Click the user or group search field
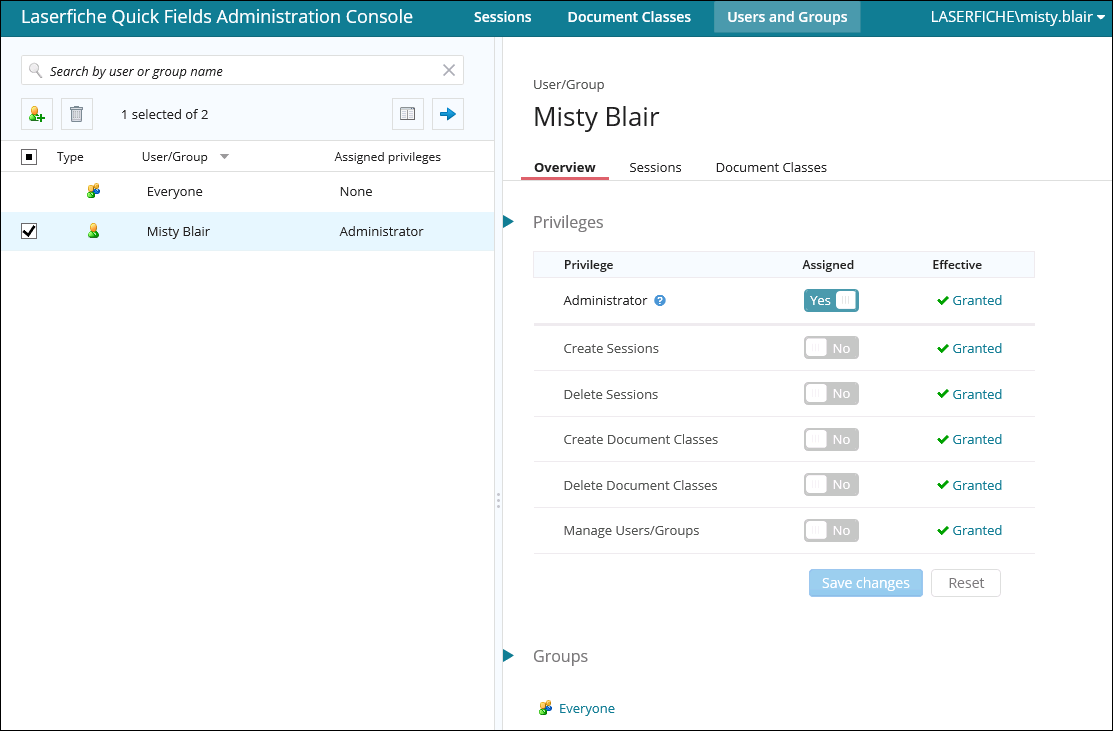The image size is (1113, 731). (x=240, y=71)
